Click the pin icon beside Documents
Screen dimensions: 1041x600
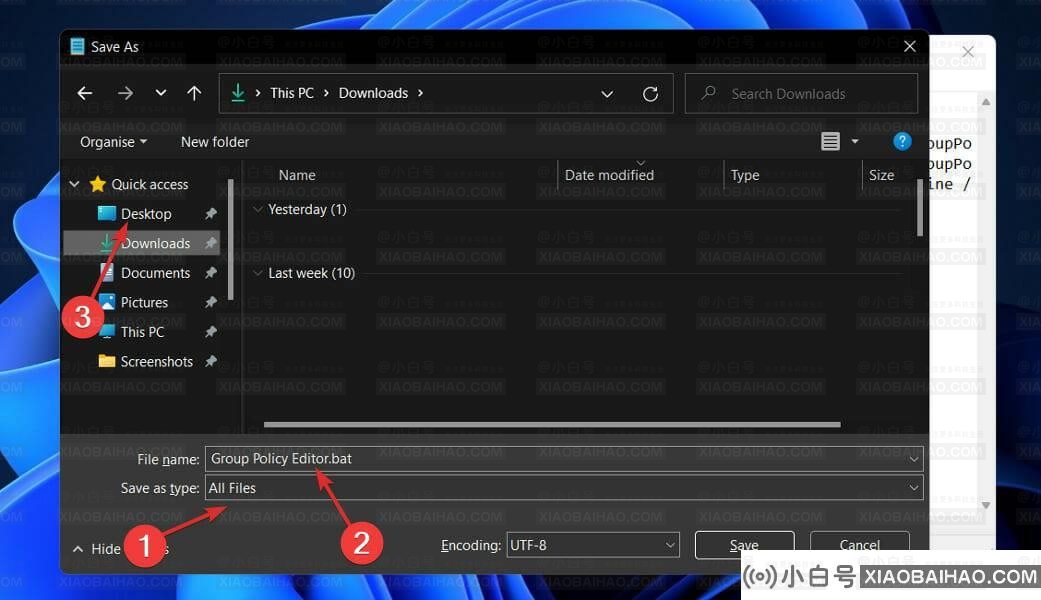tap(210, 273)
